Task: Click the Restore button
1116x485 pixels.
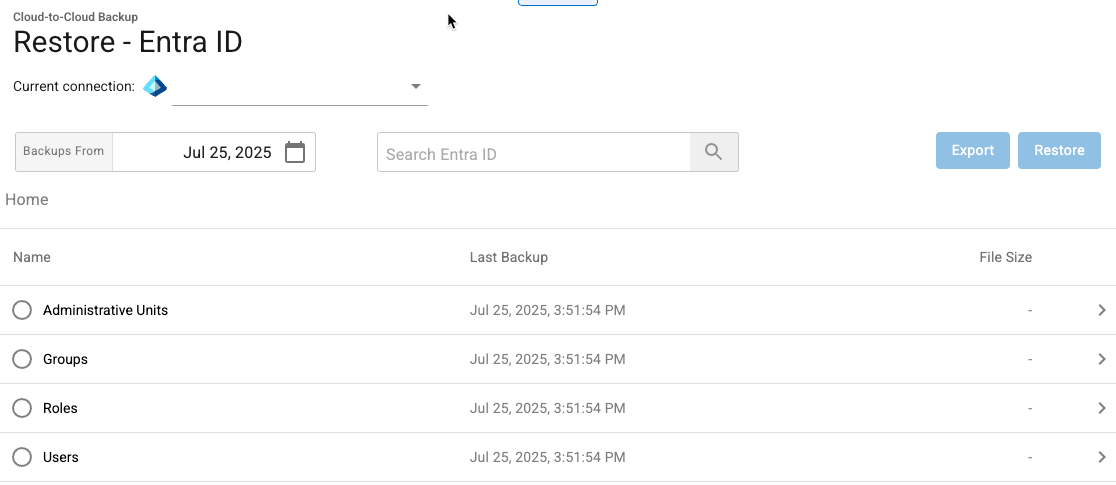Action: [x=1059, y=150]
